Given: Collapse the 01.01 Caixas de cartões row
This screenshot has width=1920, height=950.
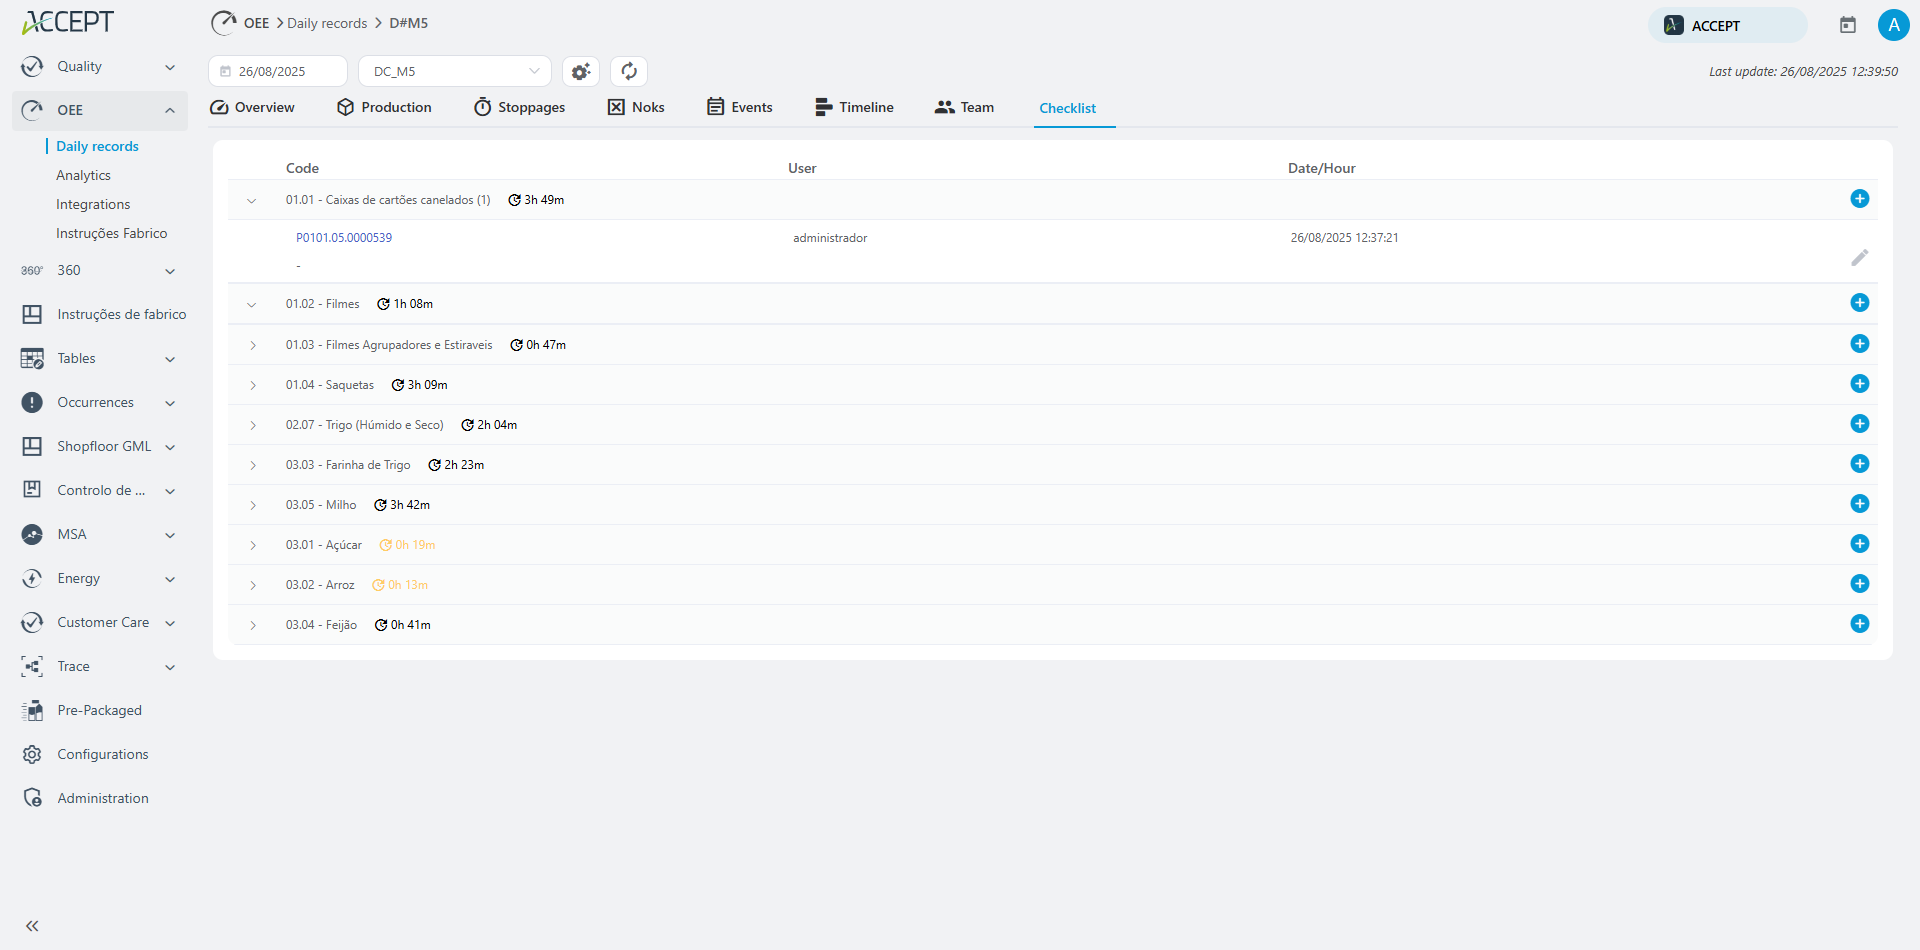Looking at the screenshot, I should 252,200.
